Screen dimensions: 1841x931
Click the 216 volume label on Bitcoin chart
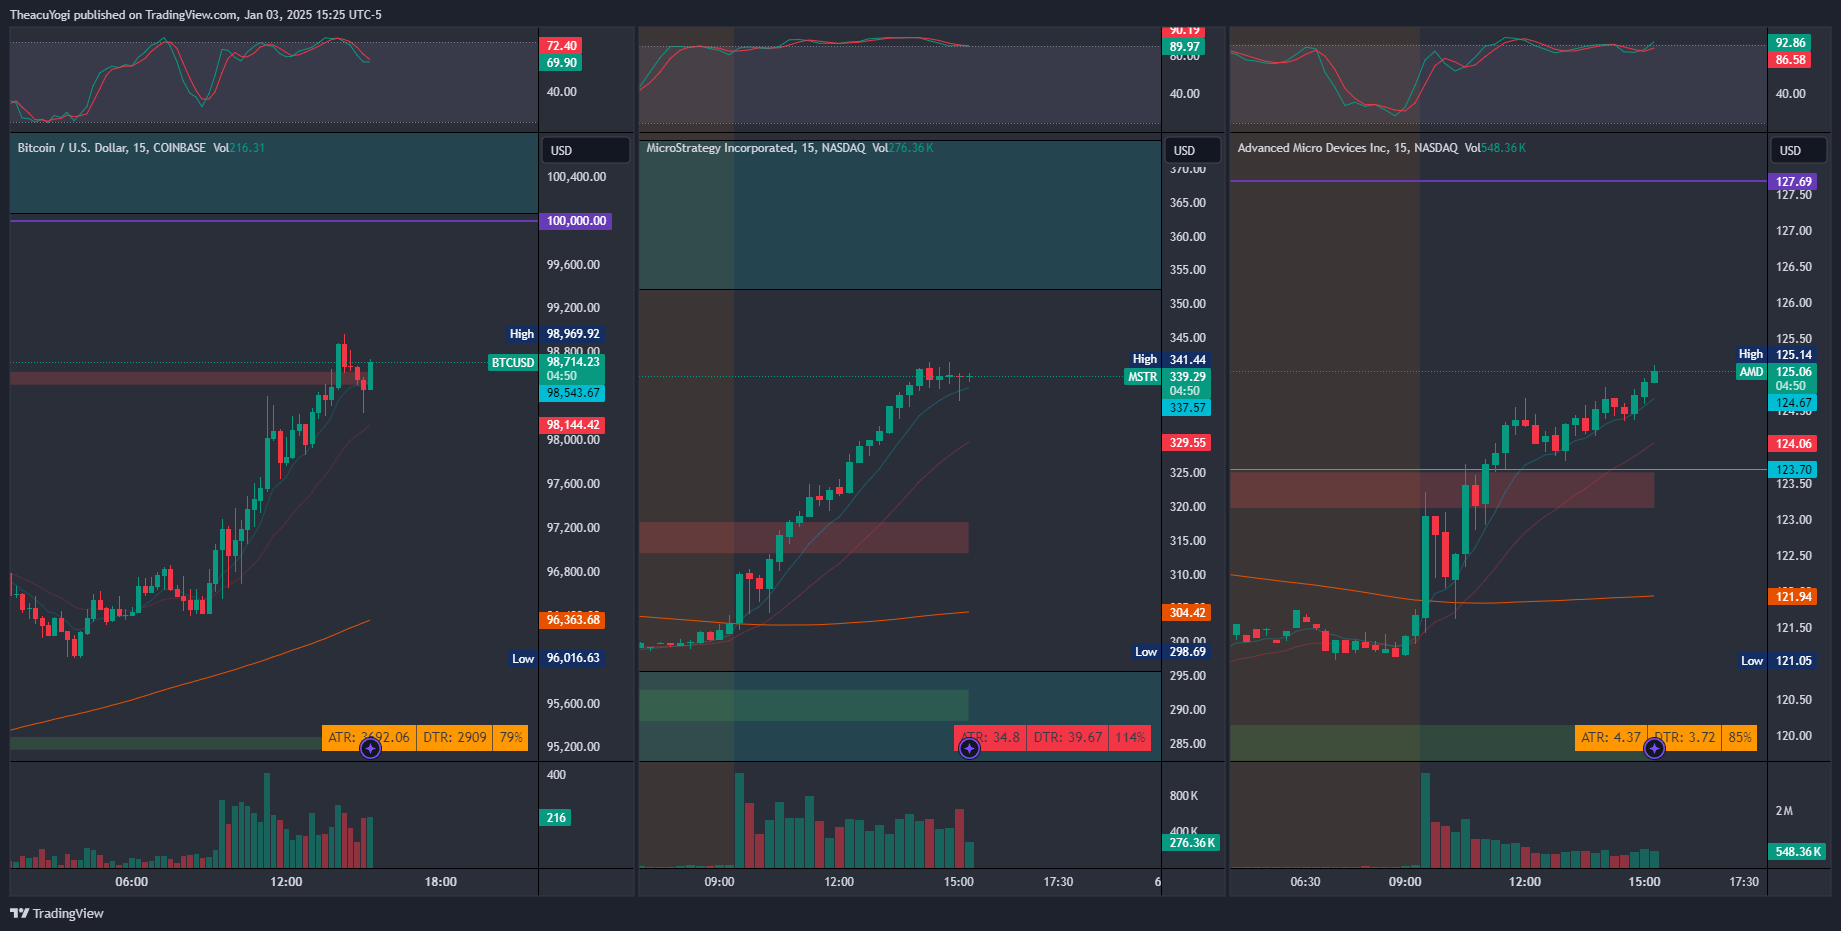tap(556, 818)
